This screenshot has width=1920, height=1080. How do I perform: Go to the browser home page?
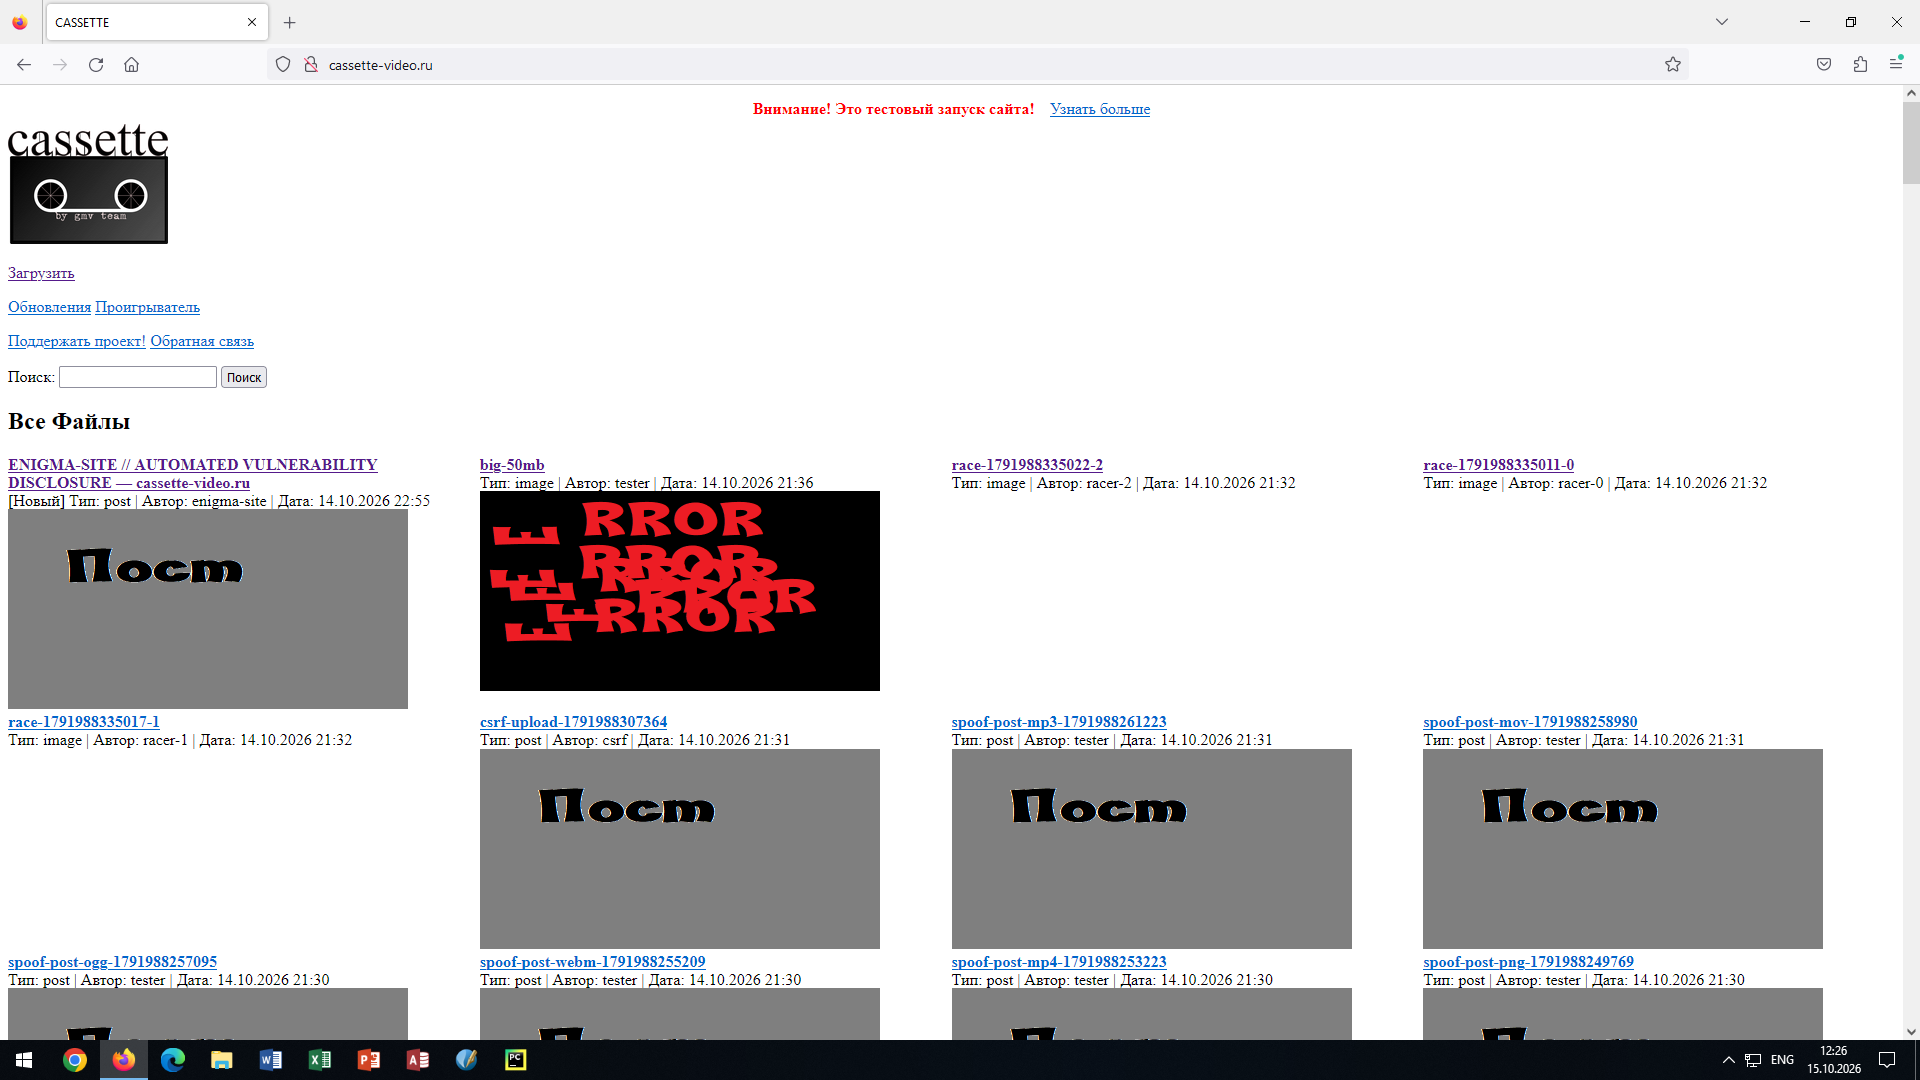pos(131,65)
